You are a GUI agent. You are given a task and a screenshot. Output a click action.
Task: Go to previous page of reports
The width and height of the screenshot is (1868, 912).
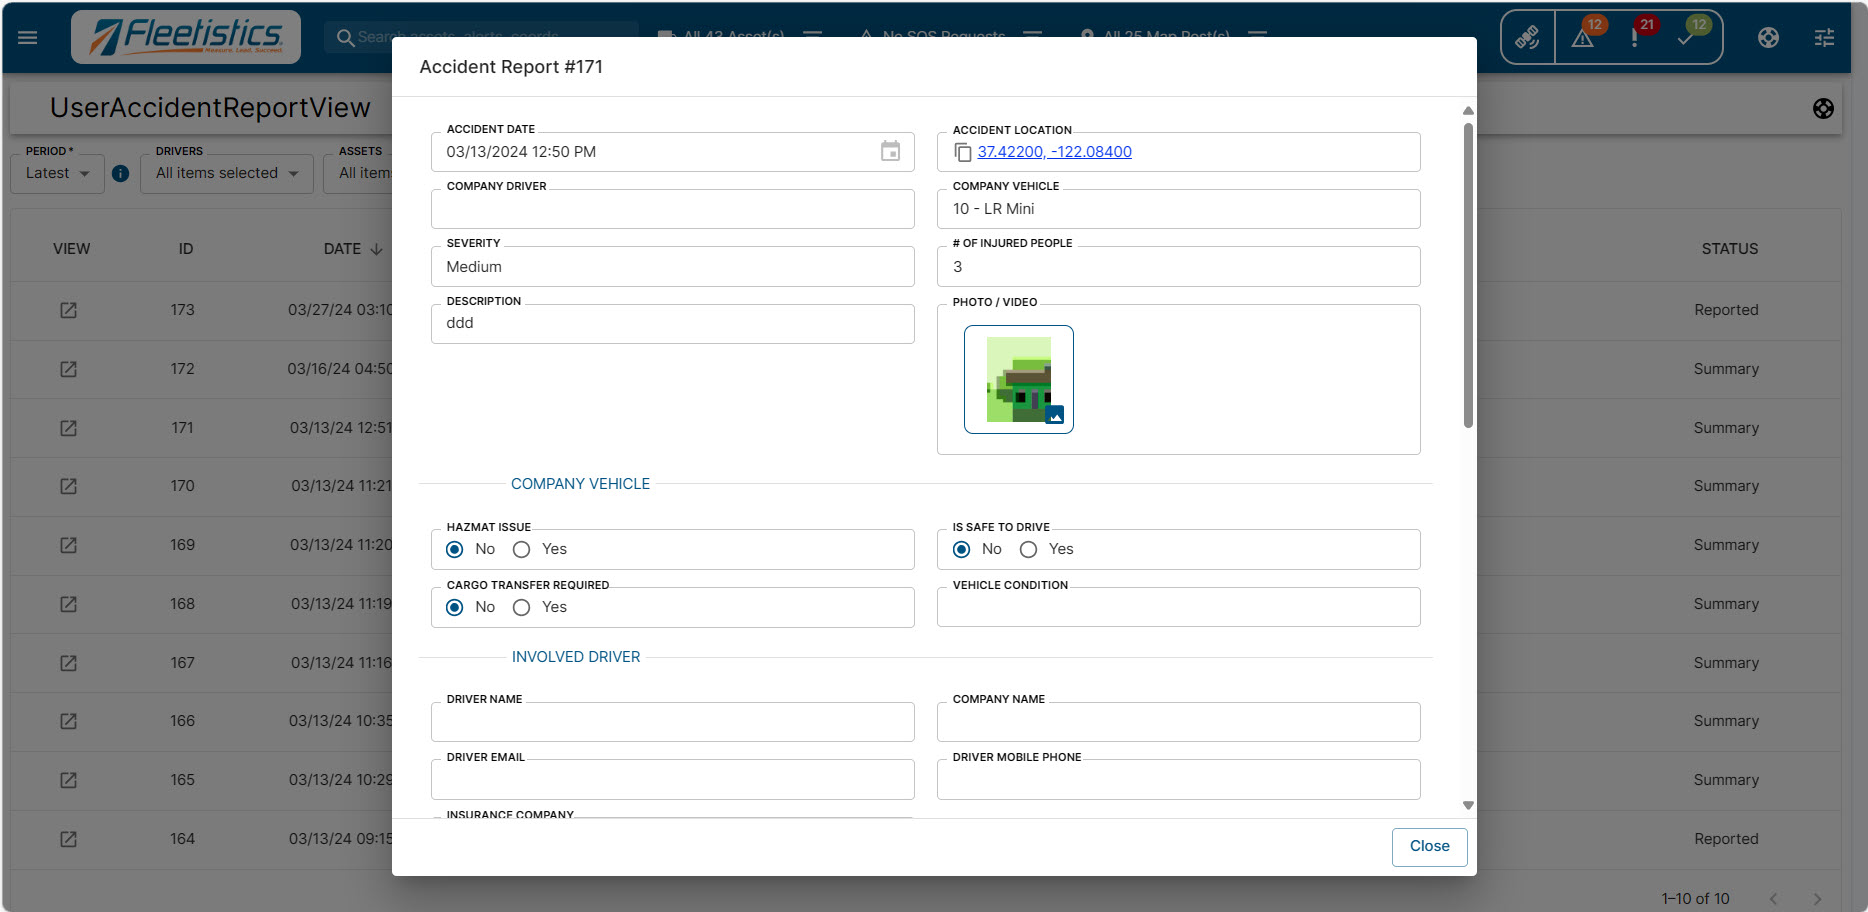tap(1773, 898)
